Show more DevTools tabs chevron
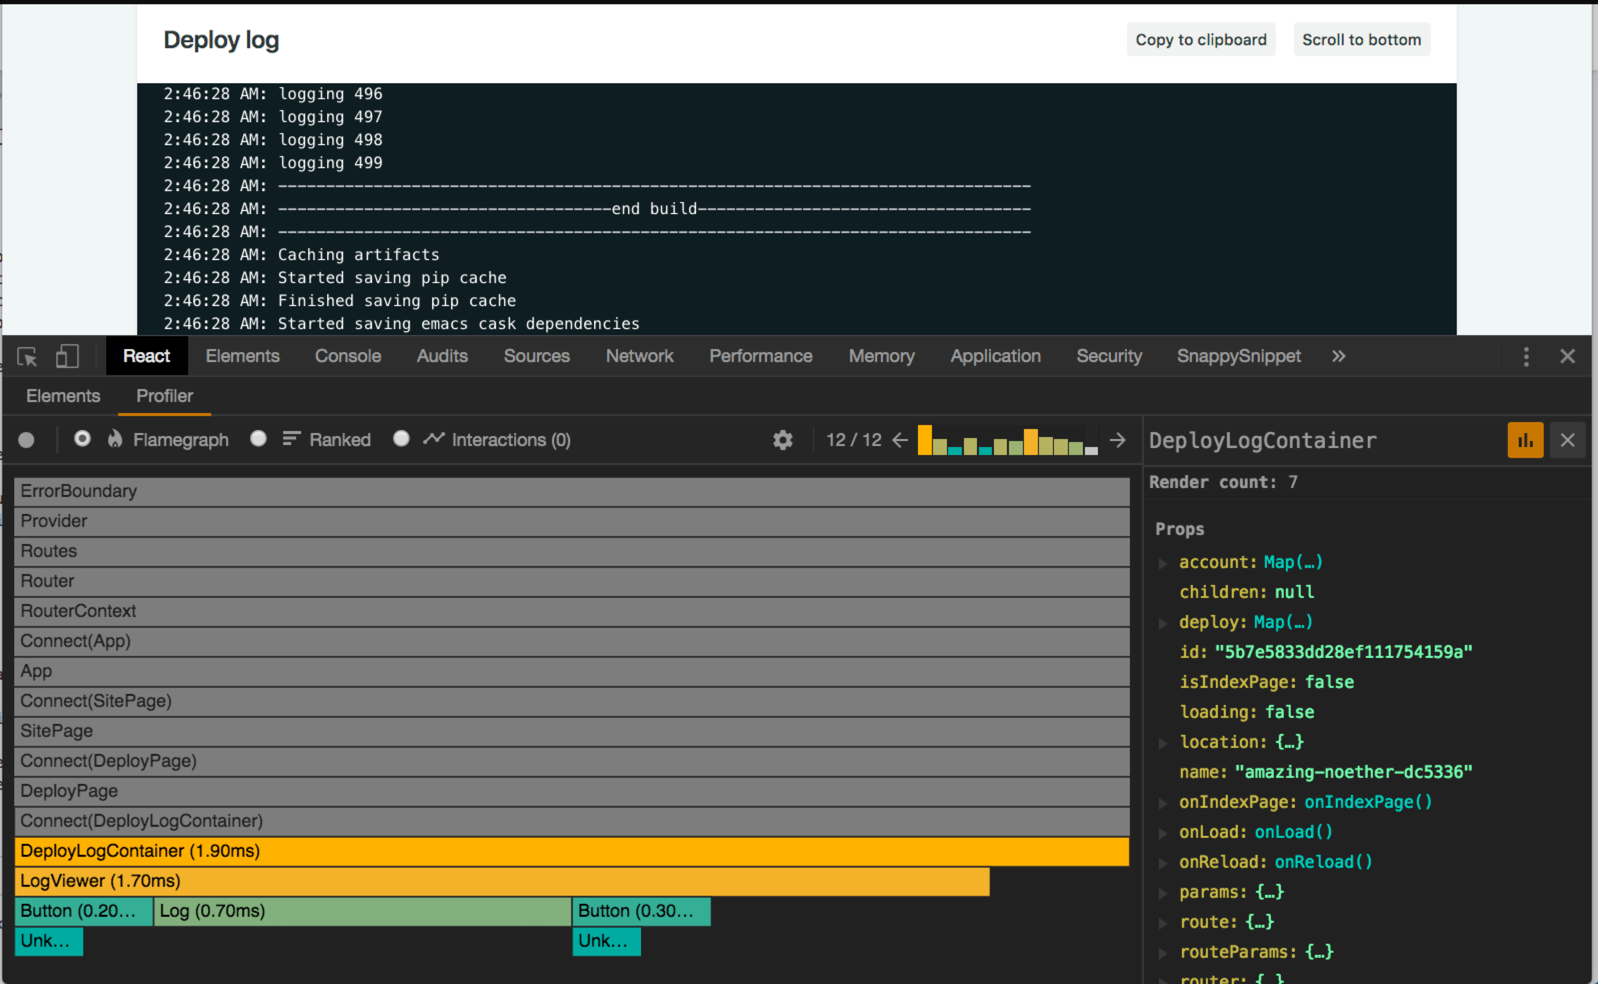The width and height of the screenshot is (1598, 984). (x=1339, y=356)
